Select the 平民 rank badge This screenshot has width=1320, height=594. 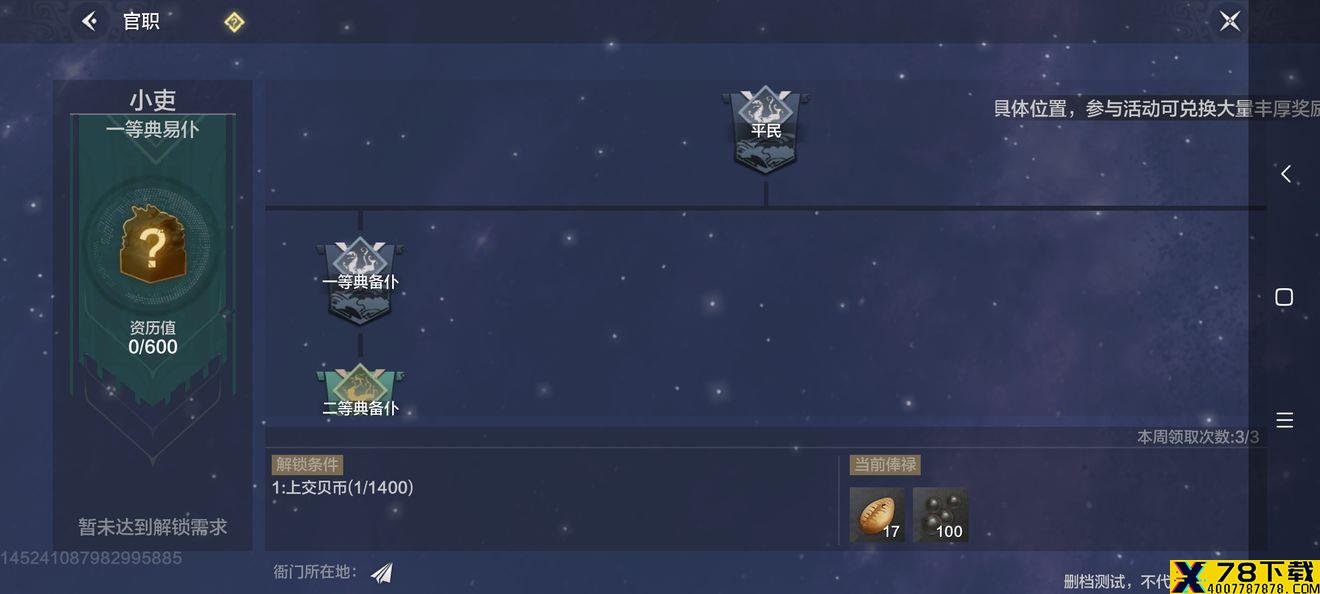click(x=766, y=130)
